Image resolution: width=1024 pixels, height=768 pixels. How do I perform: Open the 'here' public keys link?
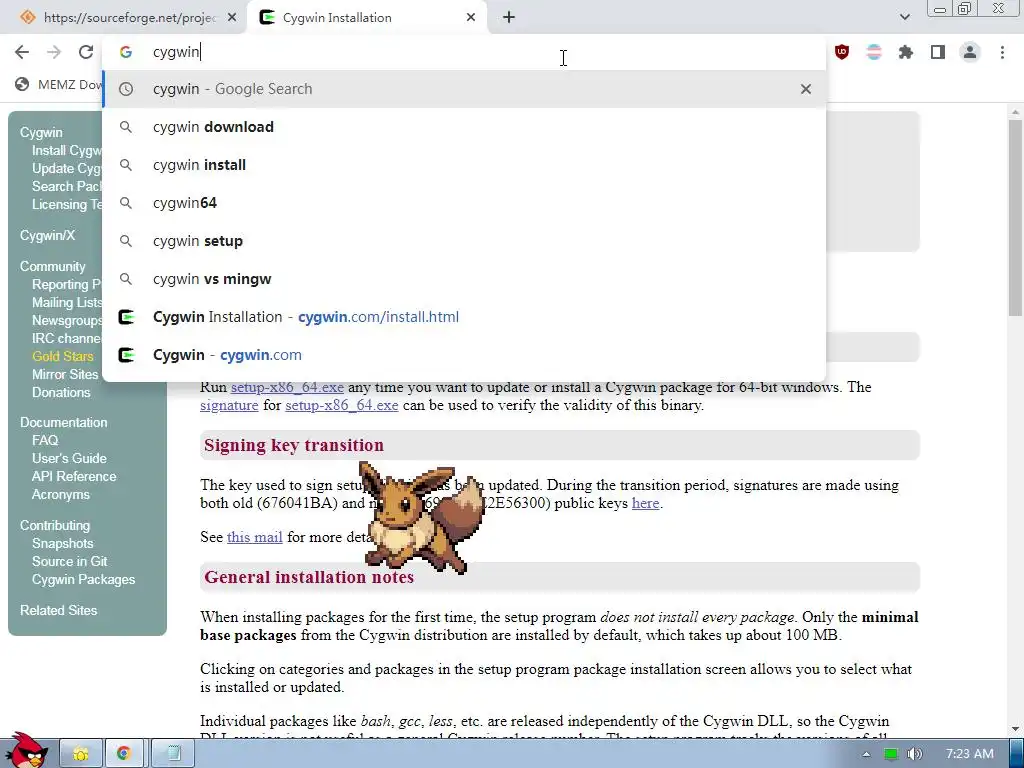point(645,503)
